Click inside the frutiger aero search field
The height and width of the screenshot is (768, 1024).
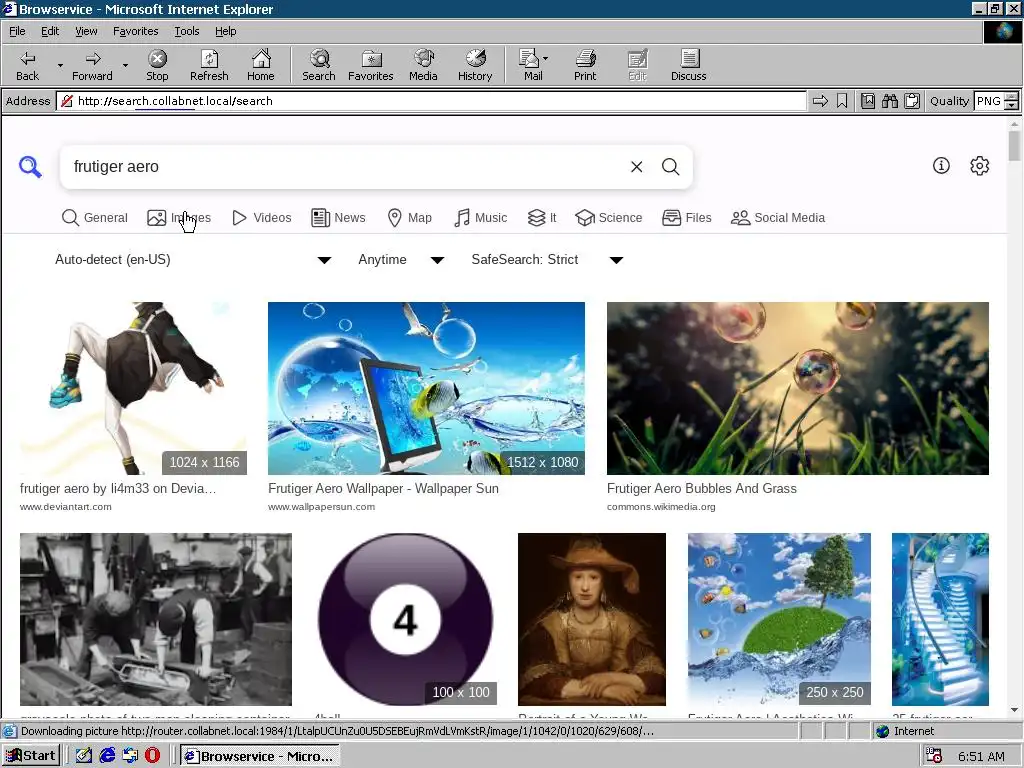[346, 167]
